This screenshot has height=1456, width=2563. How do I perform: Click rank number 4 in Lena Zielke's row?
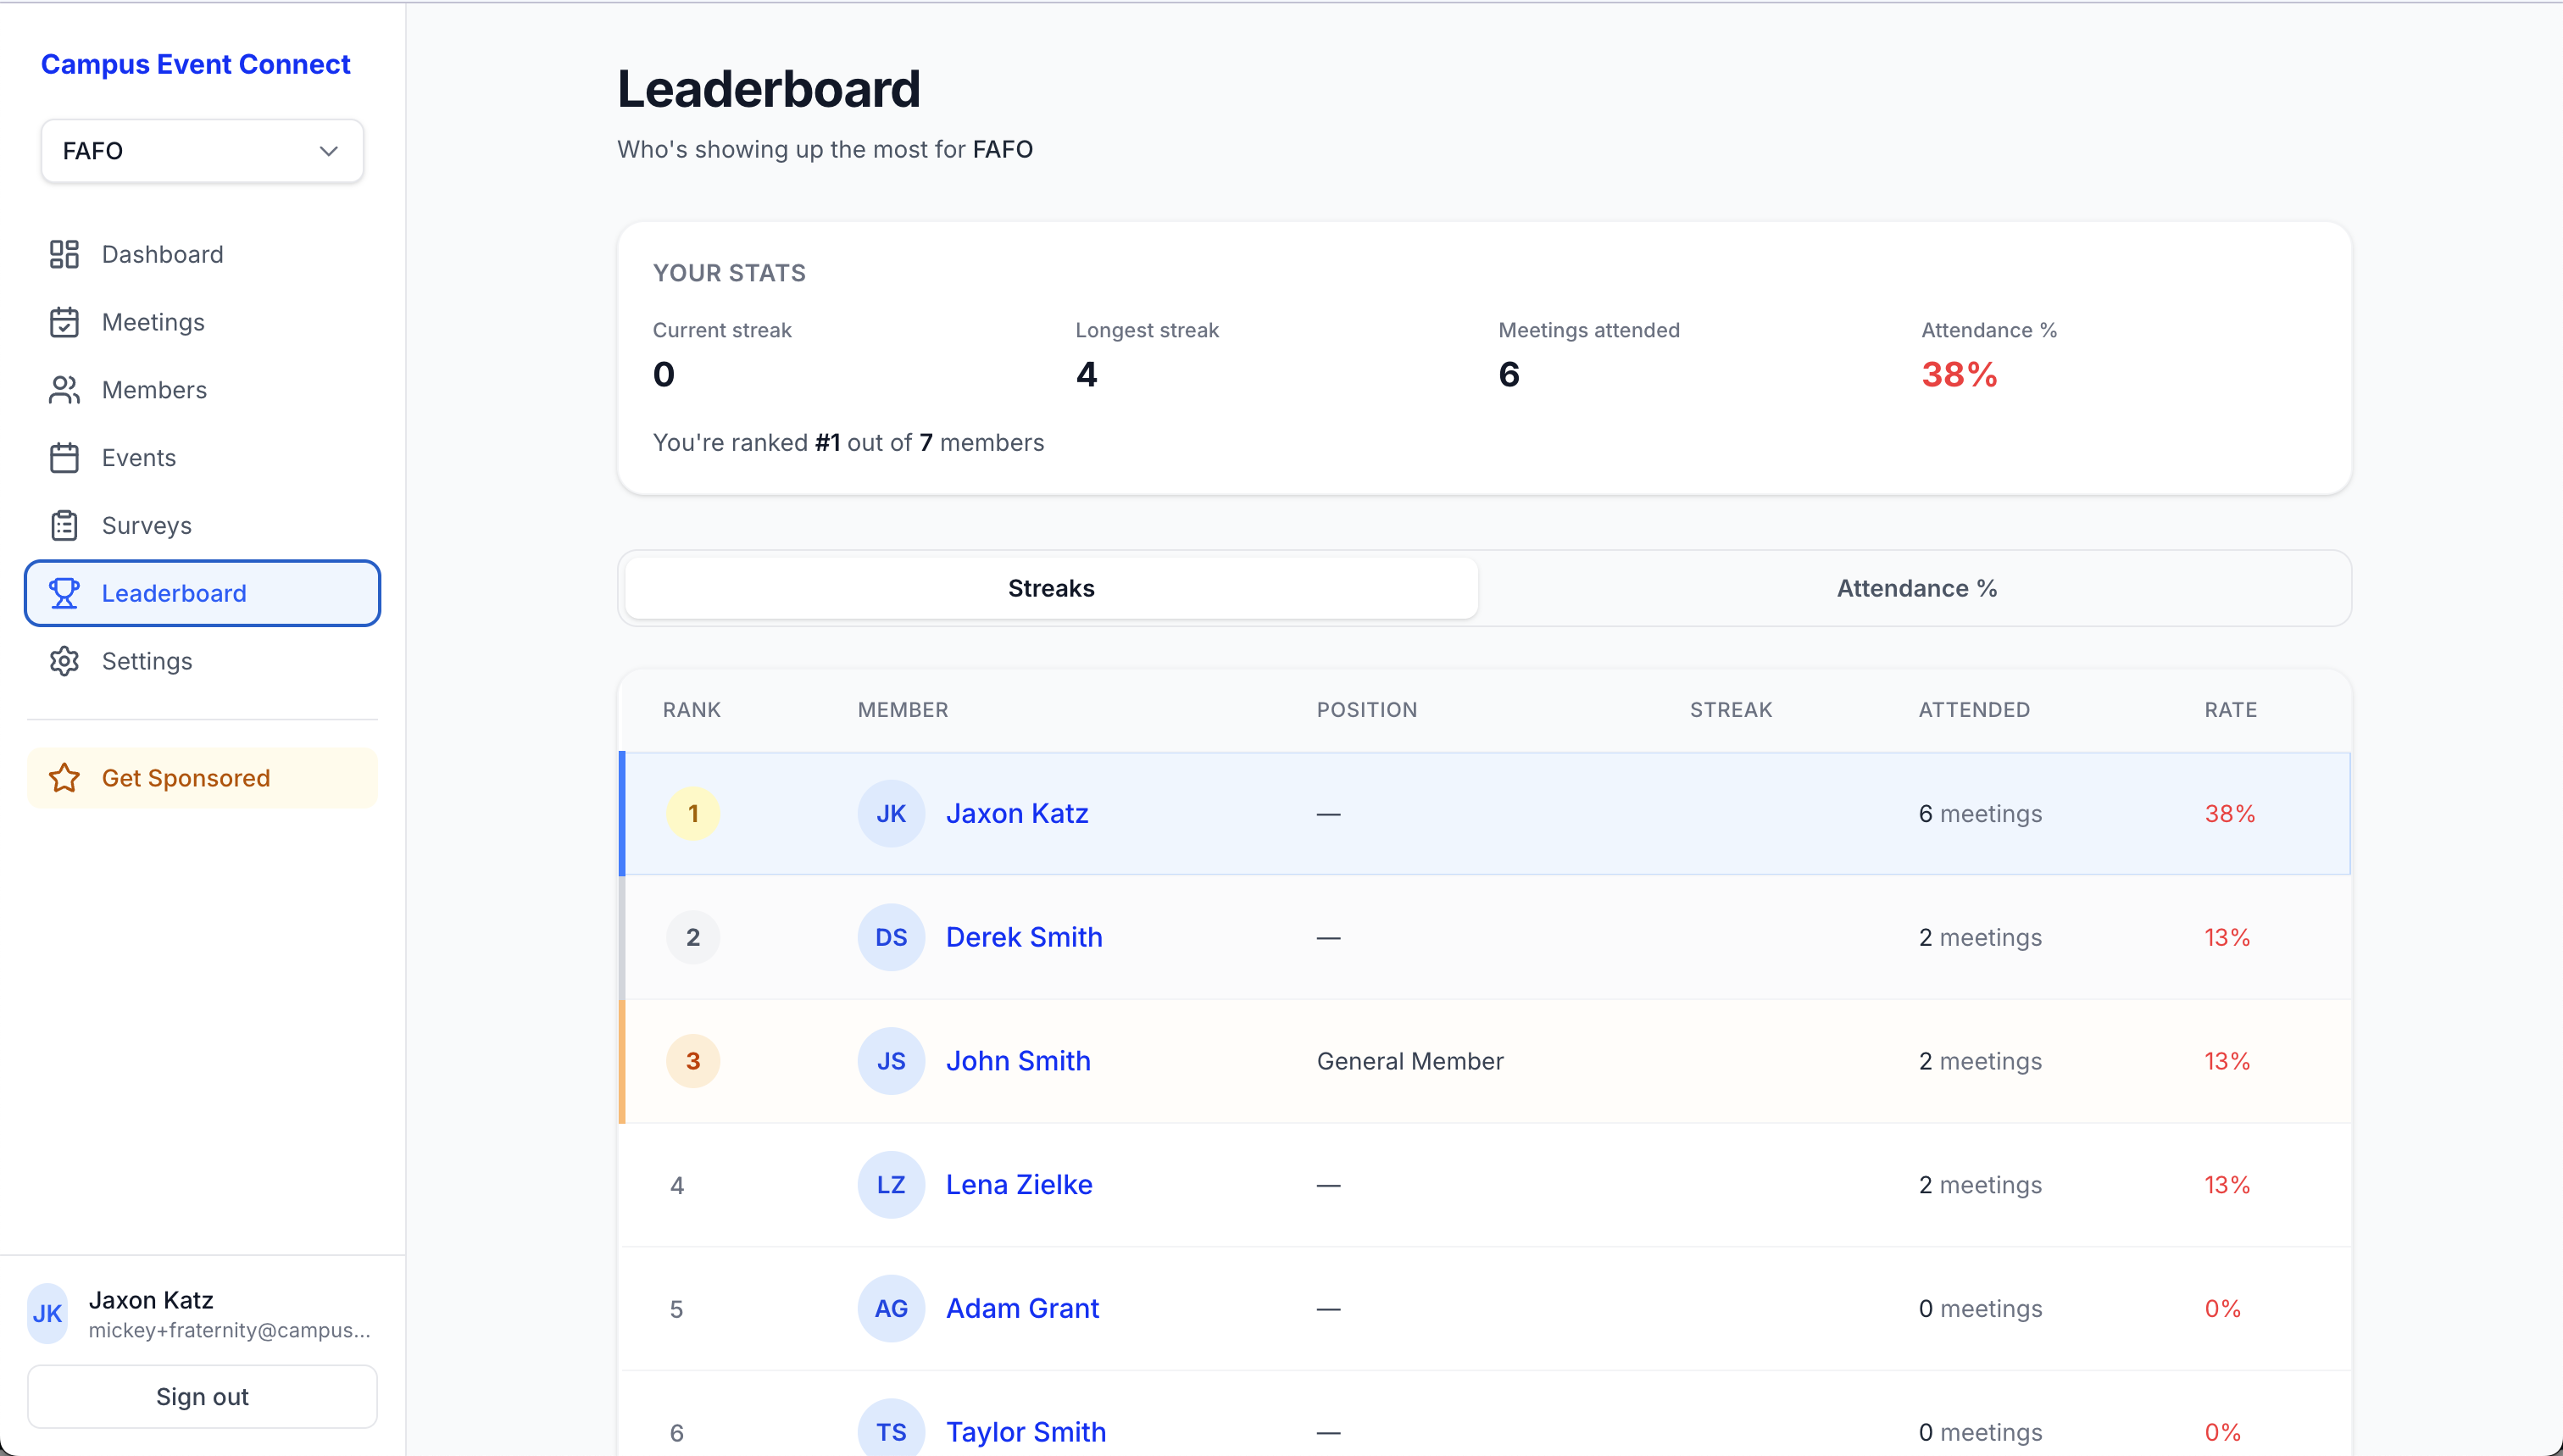tap(677, 1185)
